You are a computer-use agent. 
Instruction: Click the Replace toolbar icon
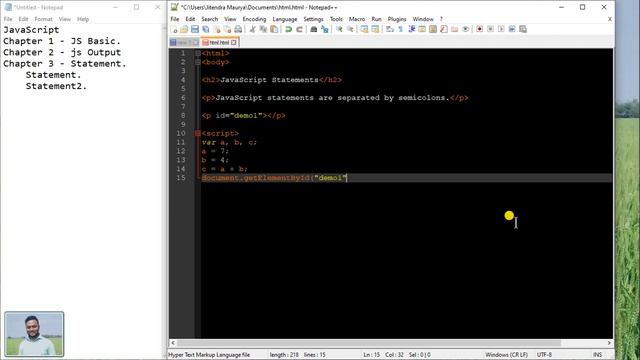click(325, 29)
